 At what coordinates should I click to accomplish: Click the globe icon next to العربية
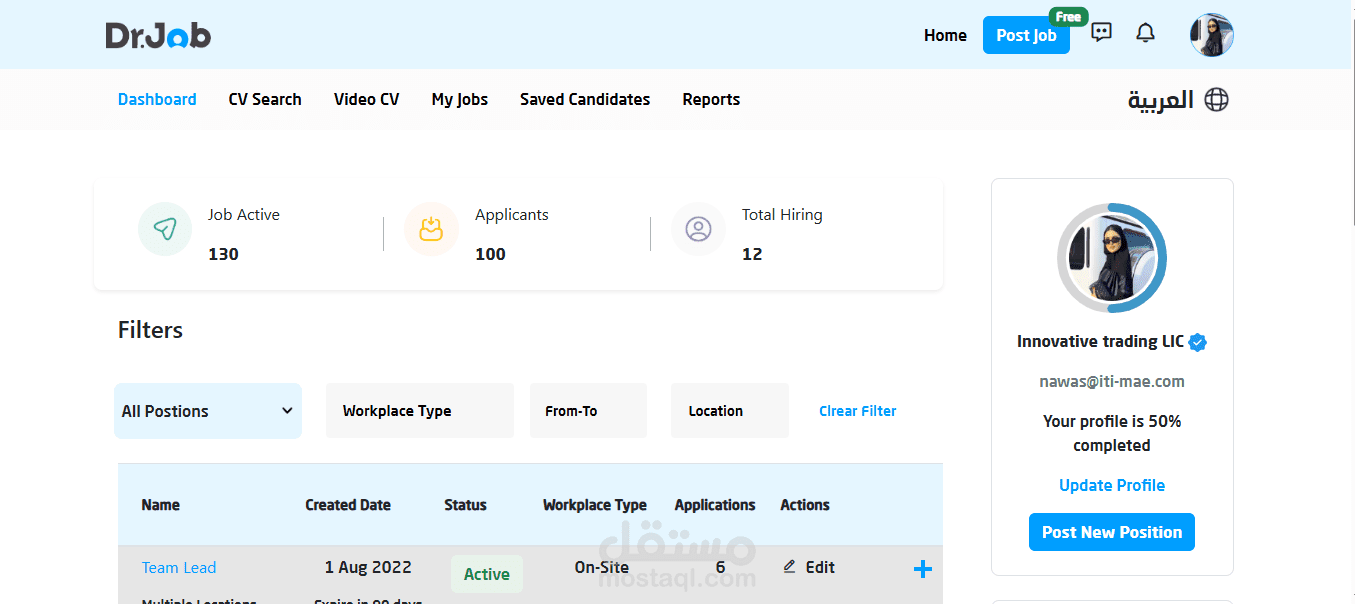(1216, 99)
